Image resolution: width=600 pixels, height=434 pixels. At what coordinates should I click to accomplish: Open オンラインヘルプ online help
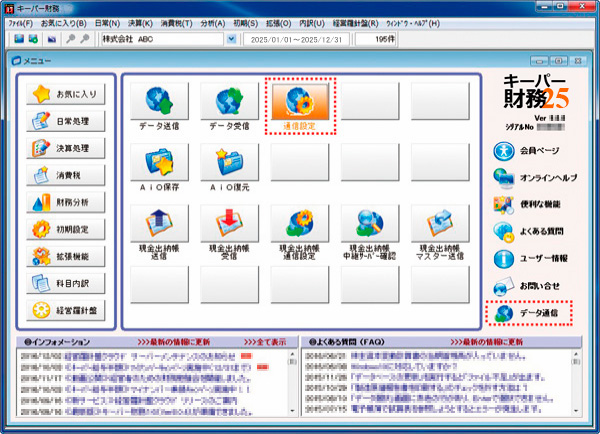tap(535, 178)
